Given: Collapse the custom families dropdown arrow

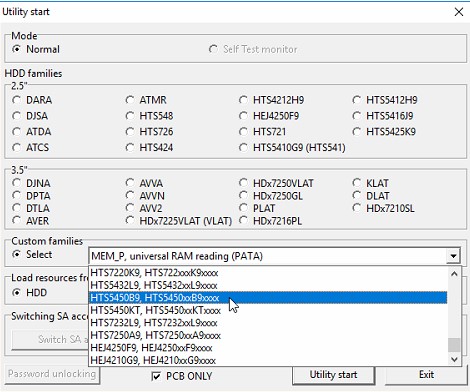Looking at the screenshot, I should click(453, 256).
